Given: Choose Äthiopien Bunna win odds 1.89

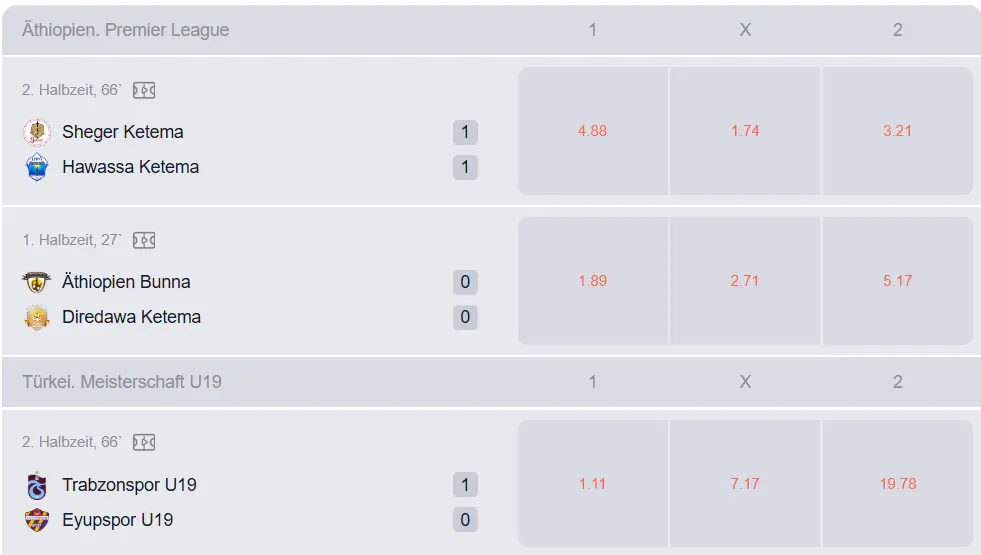Looking at the screenshot, I should [x=593, y=281].
